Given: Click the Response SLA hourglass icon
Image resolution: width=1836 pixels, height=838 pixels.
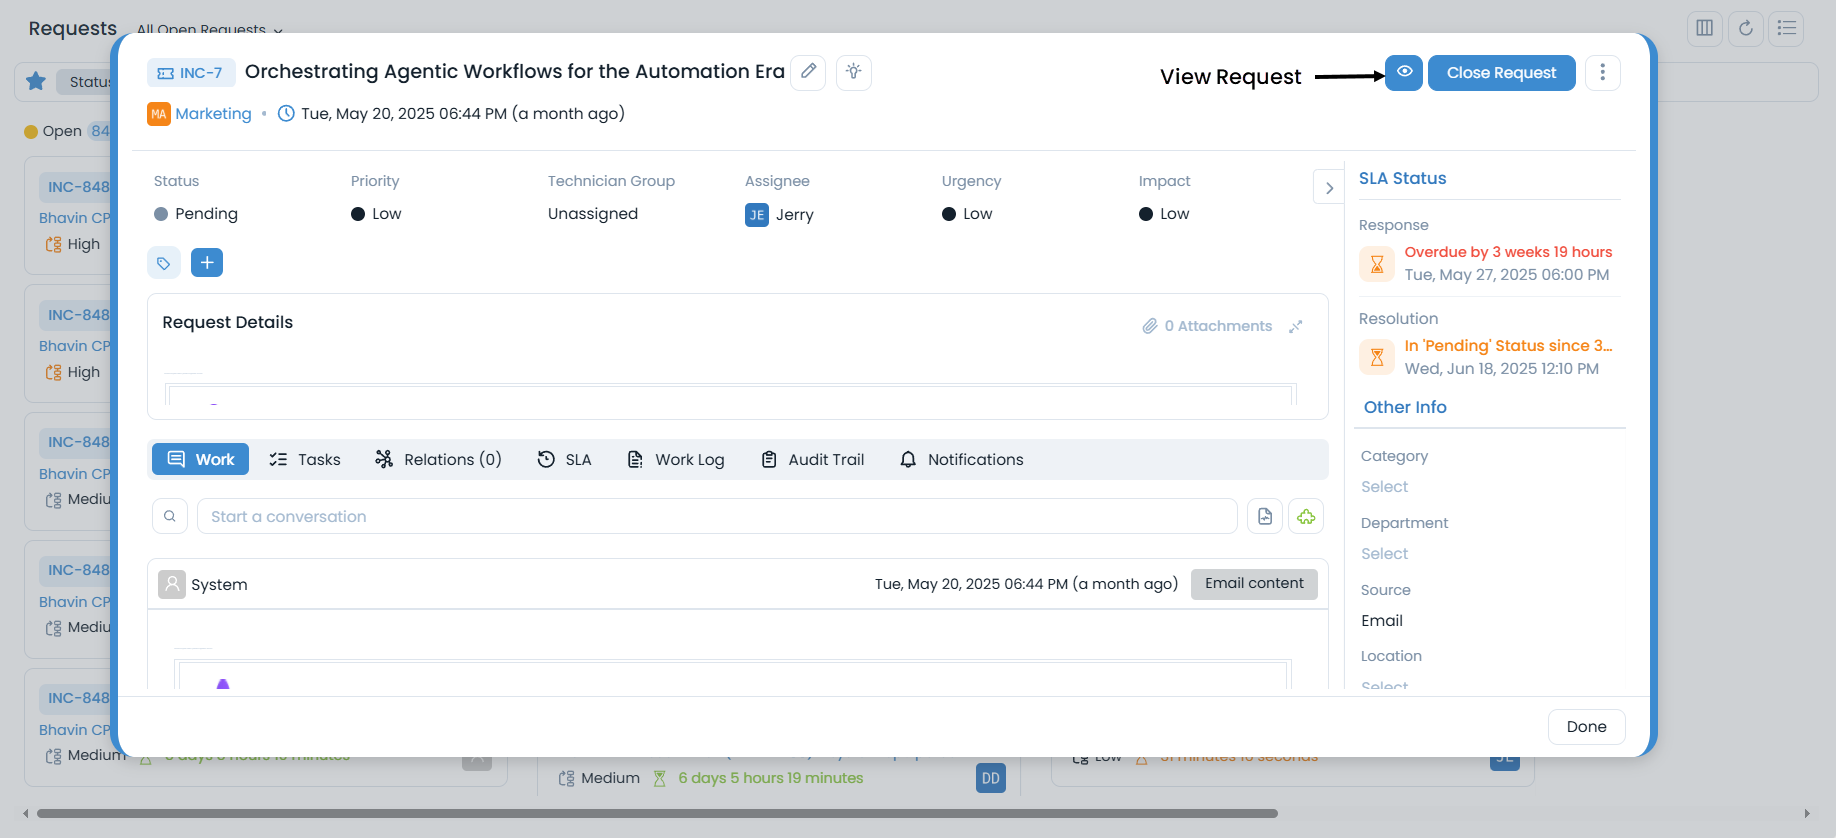Looking at the screenshot, I should click(1377, 264).
